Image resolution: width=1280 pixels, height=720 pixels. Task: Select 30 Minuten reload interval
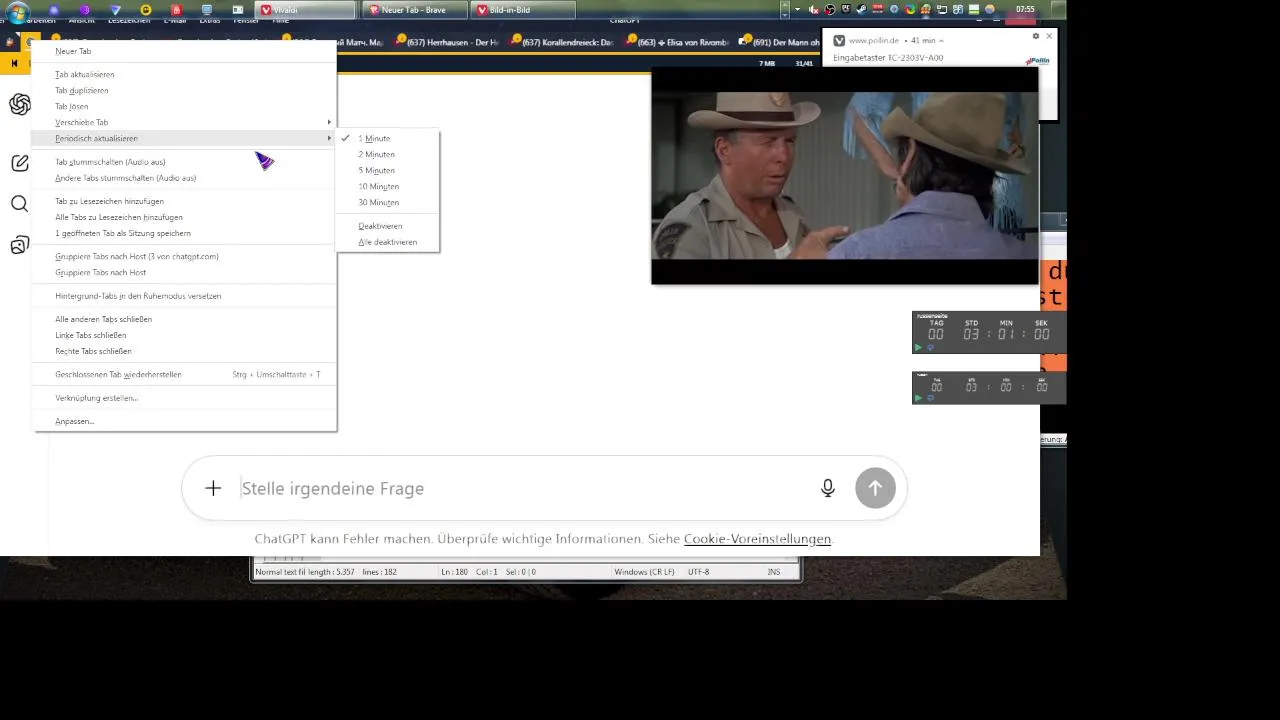point(388,202)
